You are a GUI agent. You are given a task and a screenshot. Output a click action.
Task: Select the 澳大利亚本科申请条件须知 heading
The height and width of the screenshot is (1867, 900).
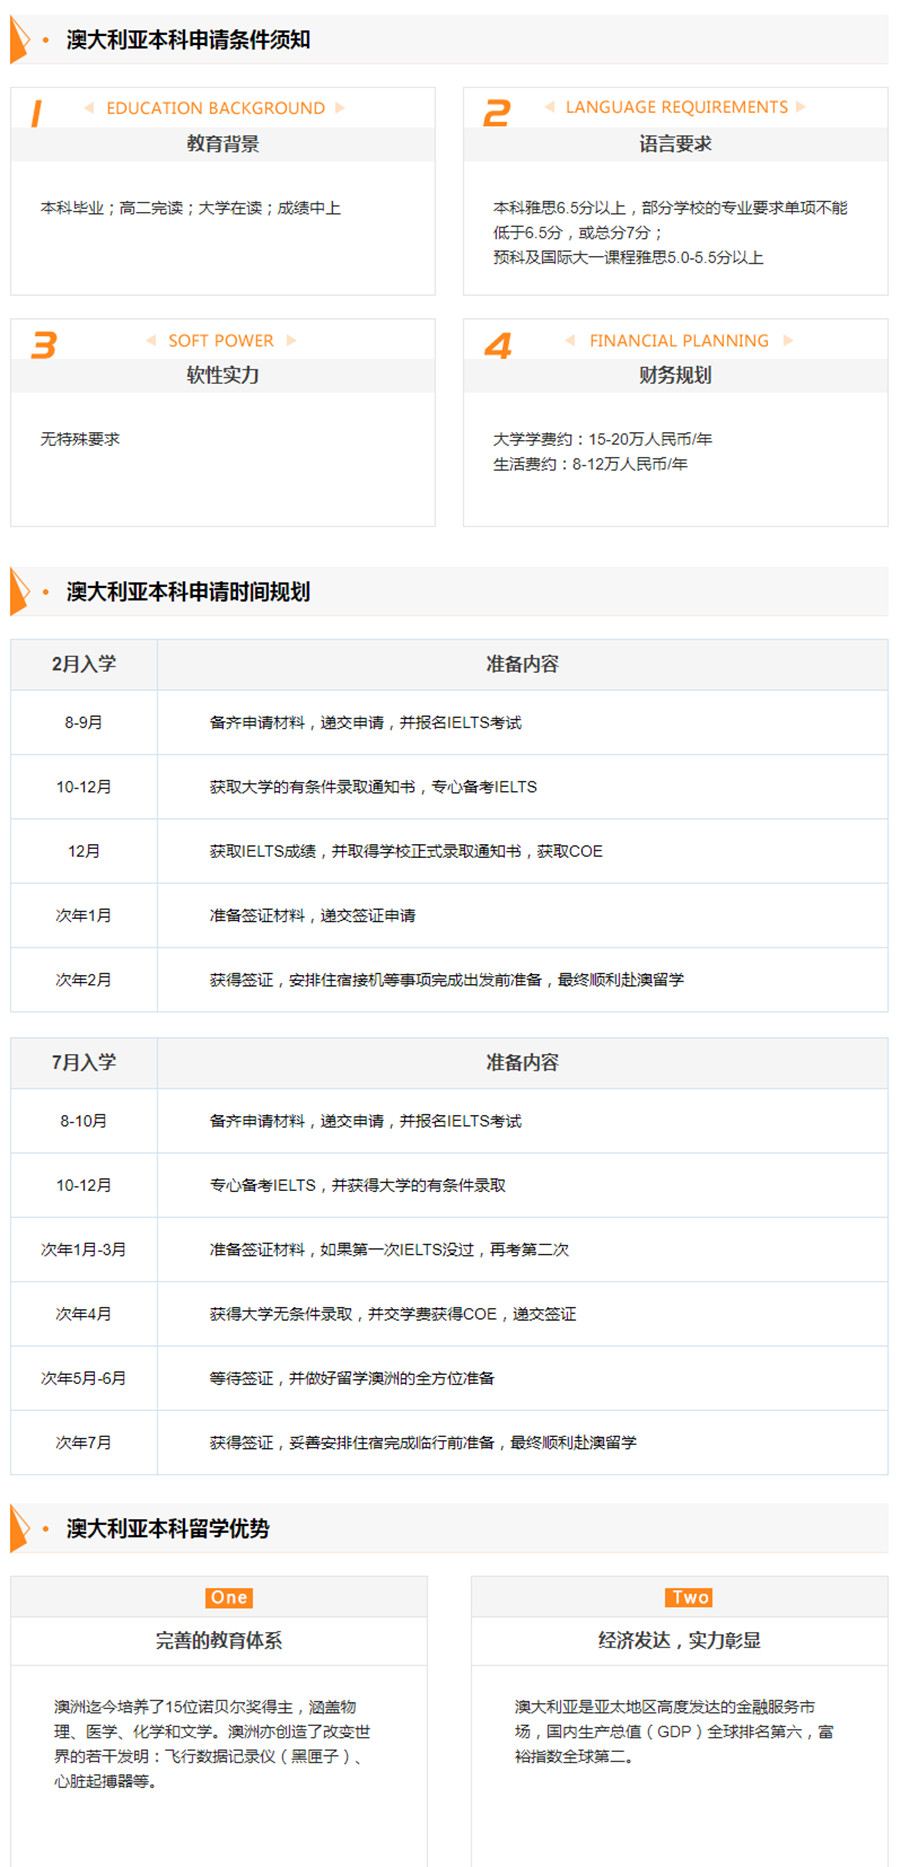tap(188, 40)
